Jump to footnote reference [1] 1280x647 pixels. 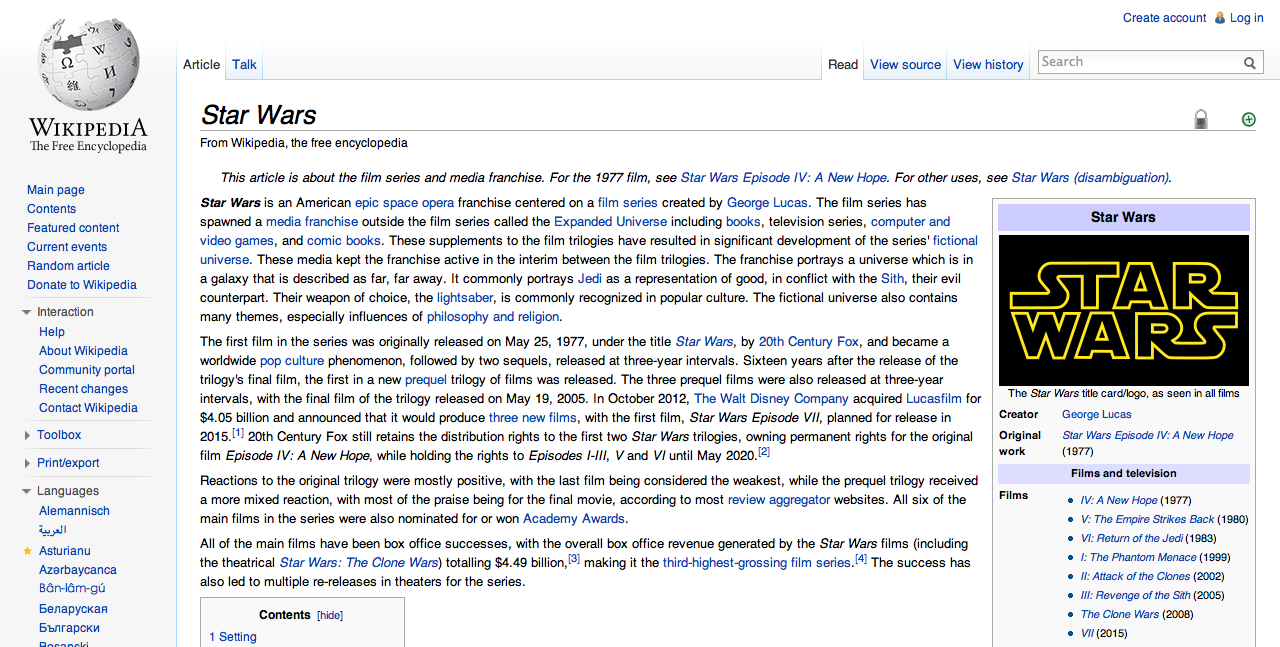coord(238,433)
